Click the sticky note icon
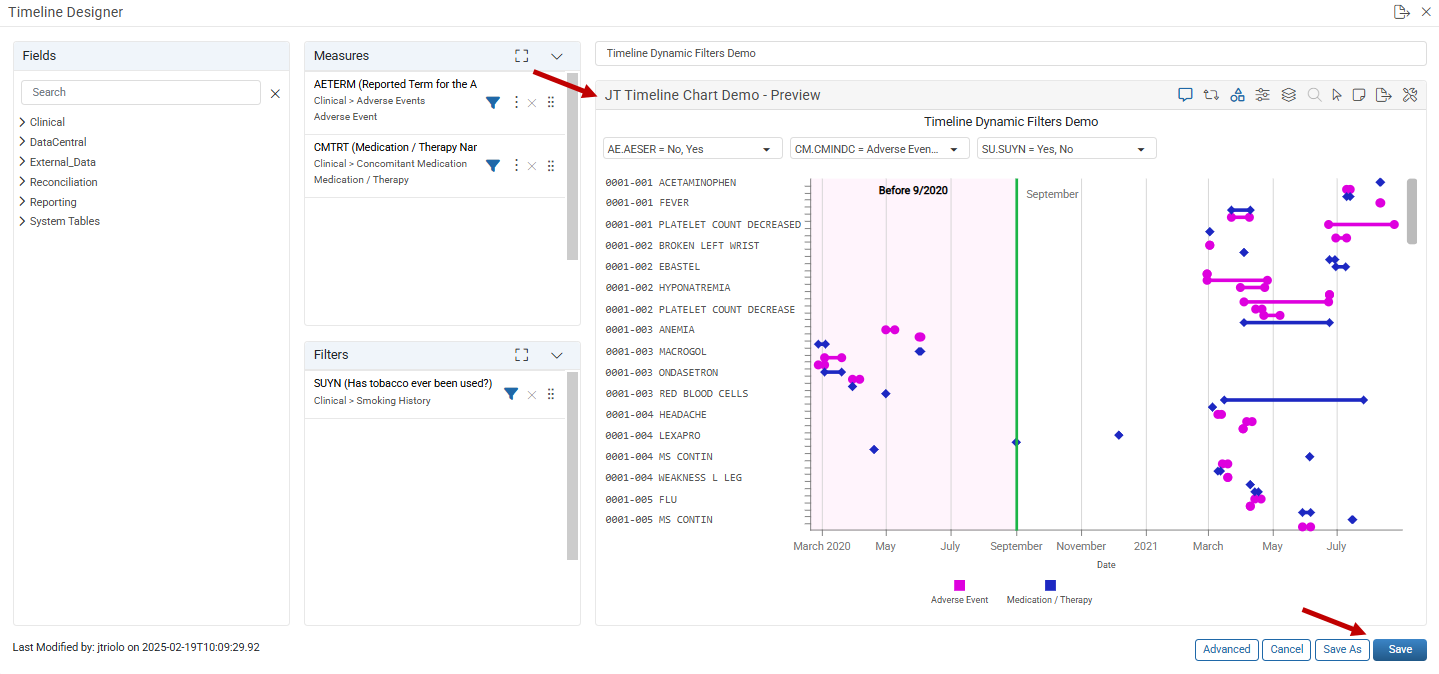 1359,95
